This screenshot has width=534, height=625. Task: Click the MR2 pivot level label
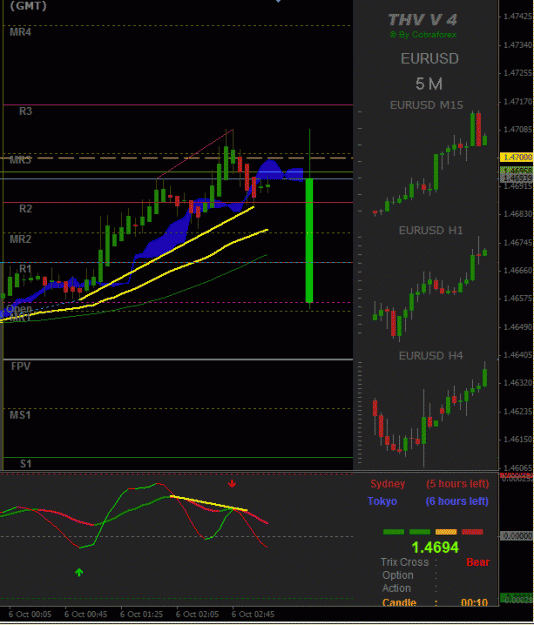click(x=20, y=239)
